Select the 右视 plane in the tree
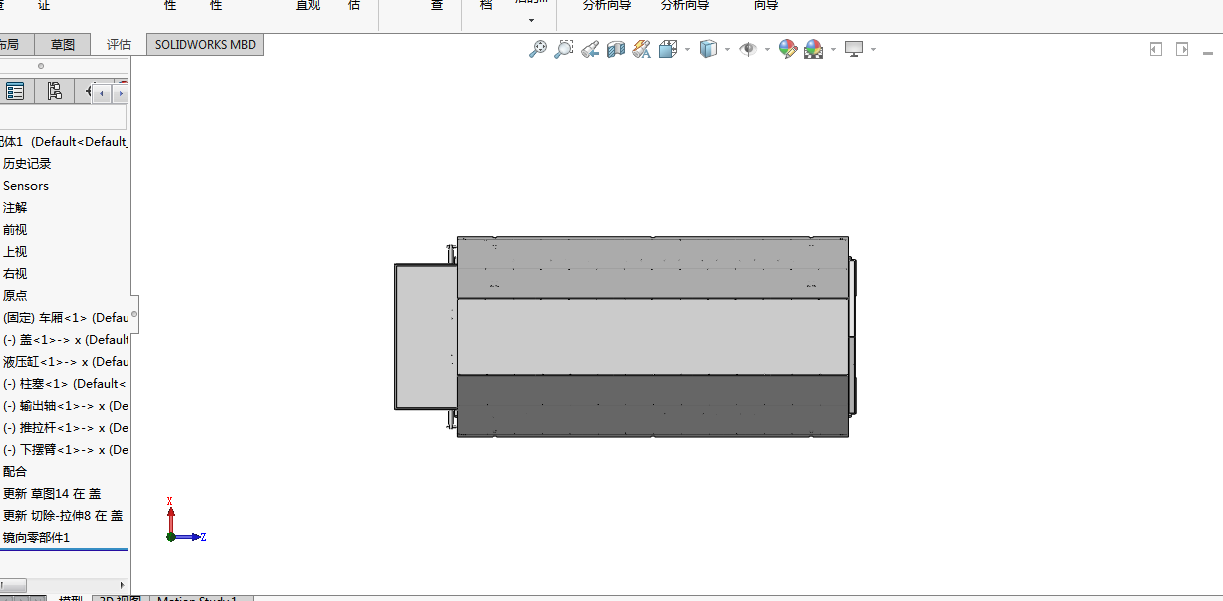This screenshot has width=1223, height=601. 15,273
